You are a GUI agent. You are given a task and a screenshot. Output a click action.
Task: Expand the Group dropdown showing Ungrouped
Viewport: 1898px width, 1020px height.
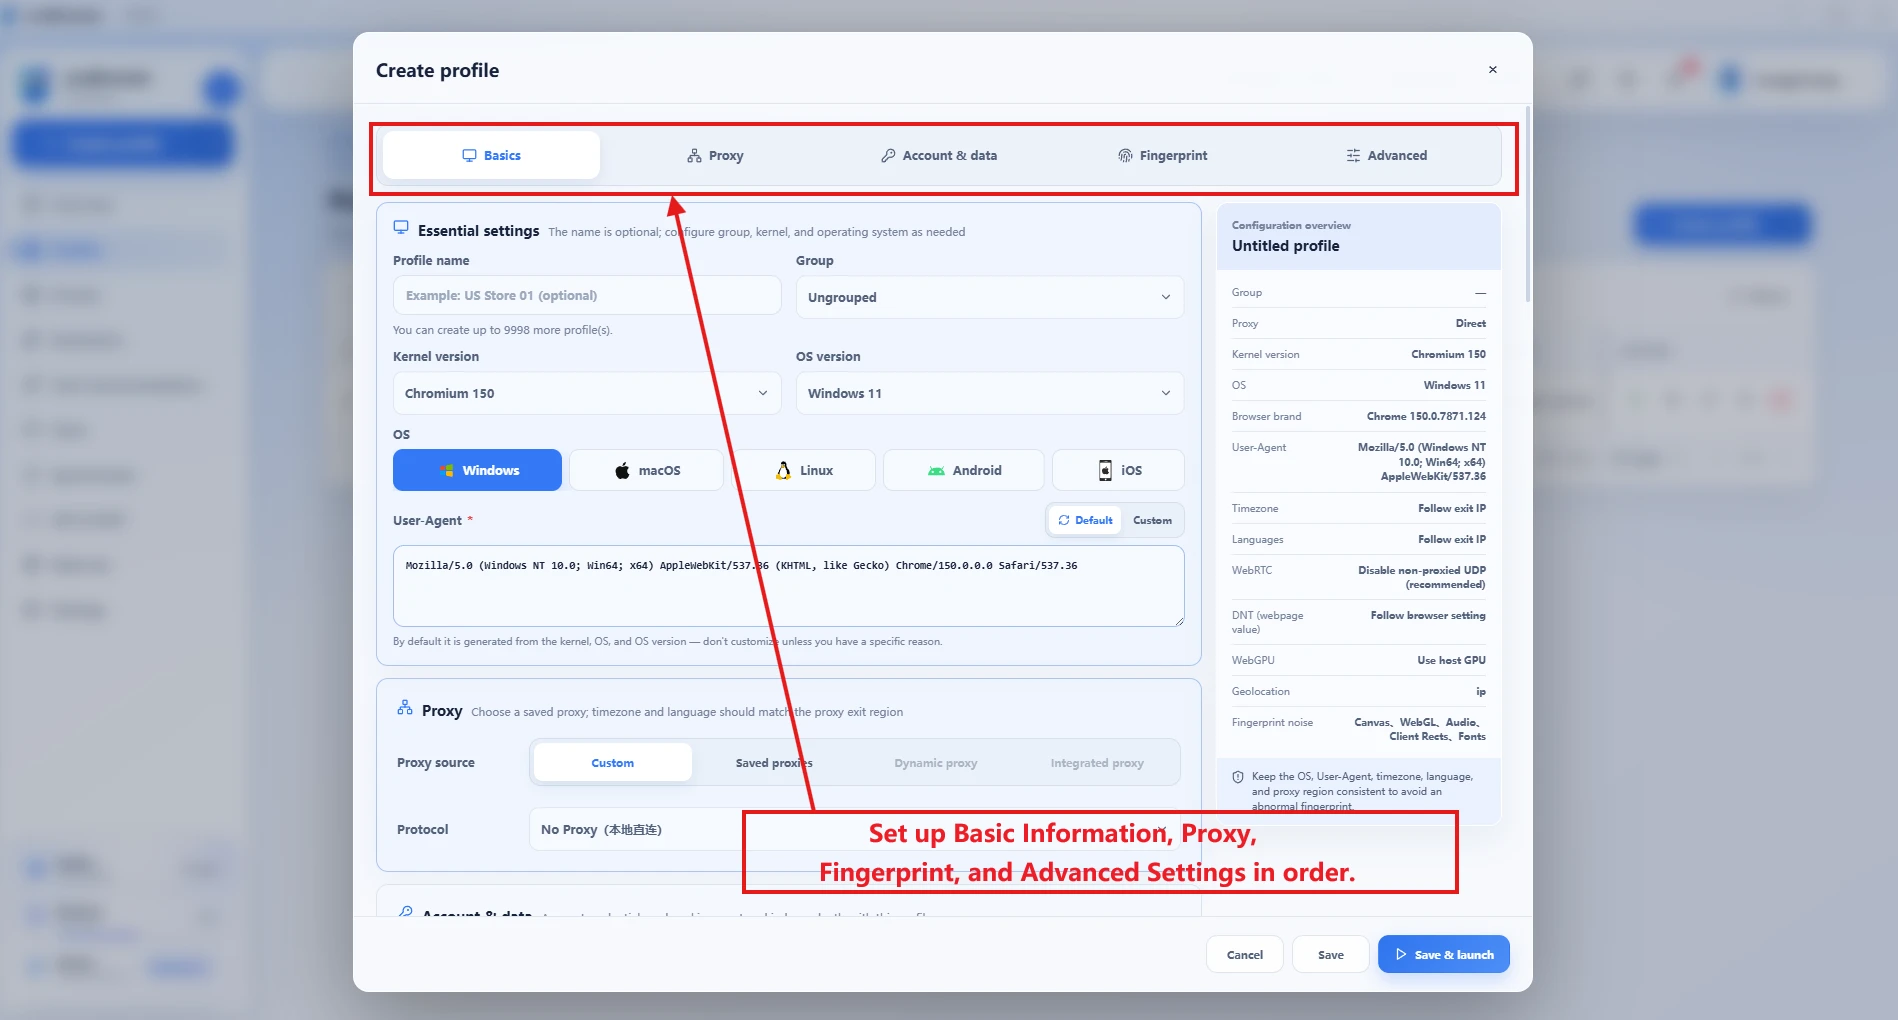[990, 297]
